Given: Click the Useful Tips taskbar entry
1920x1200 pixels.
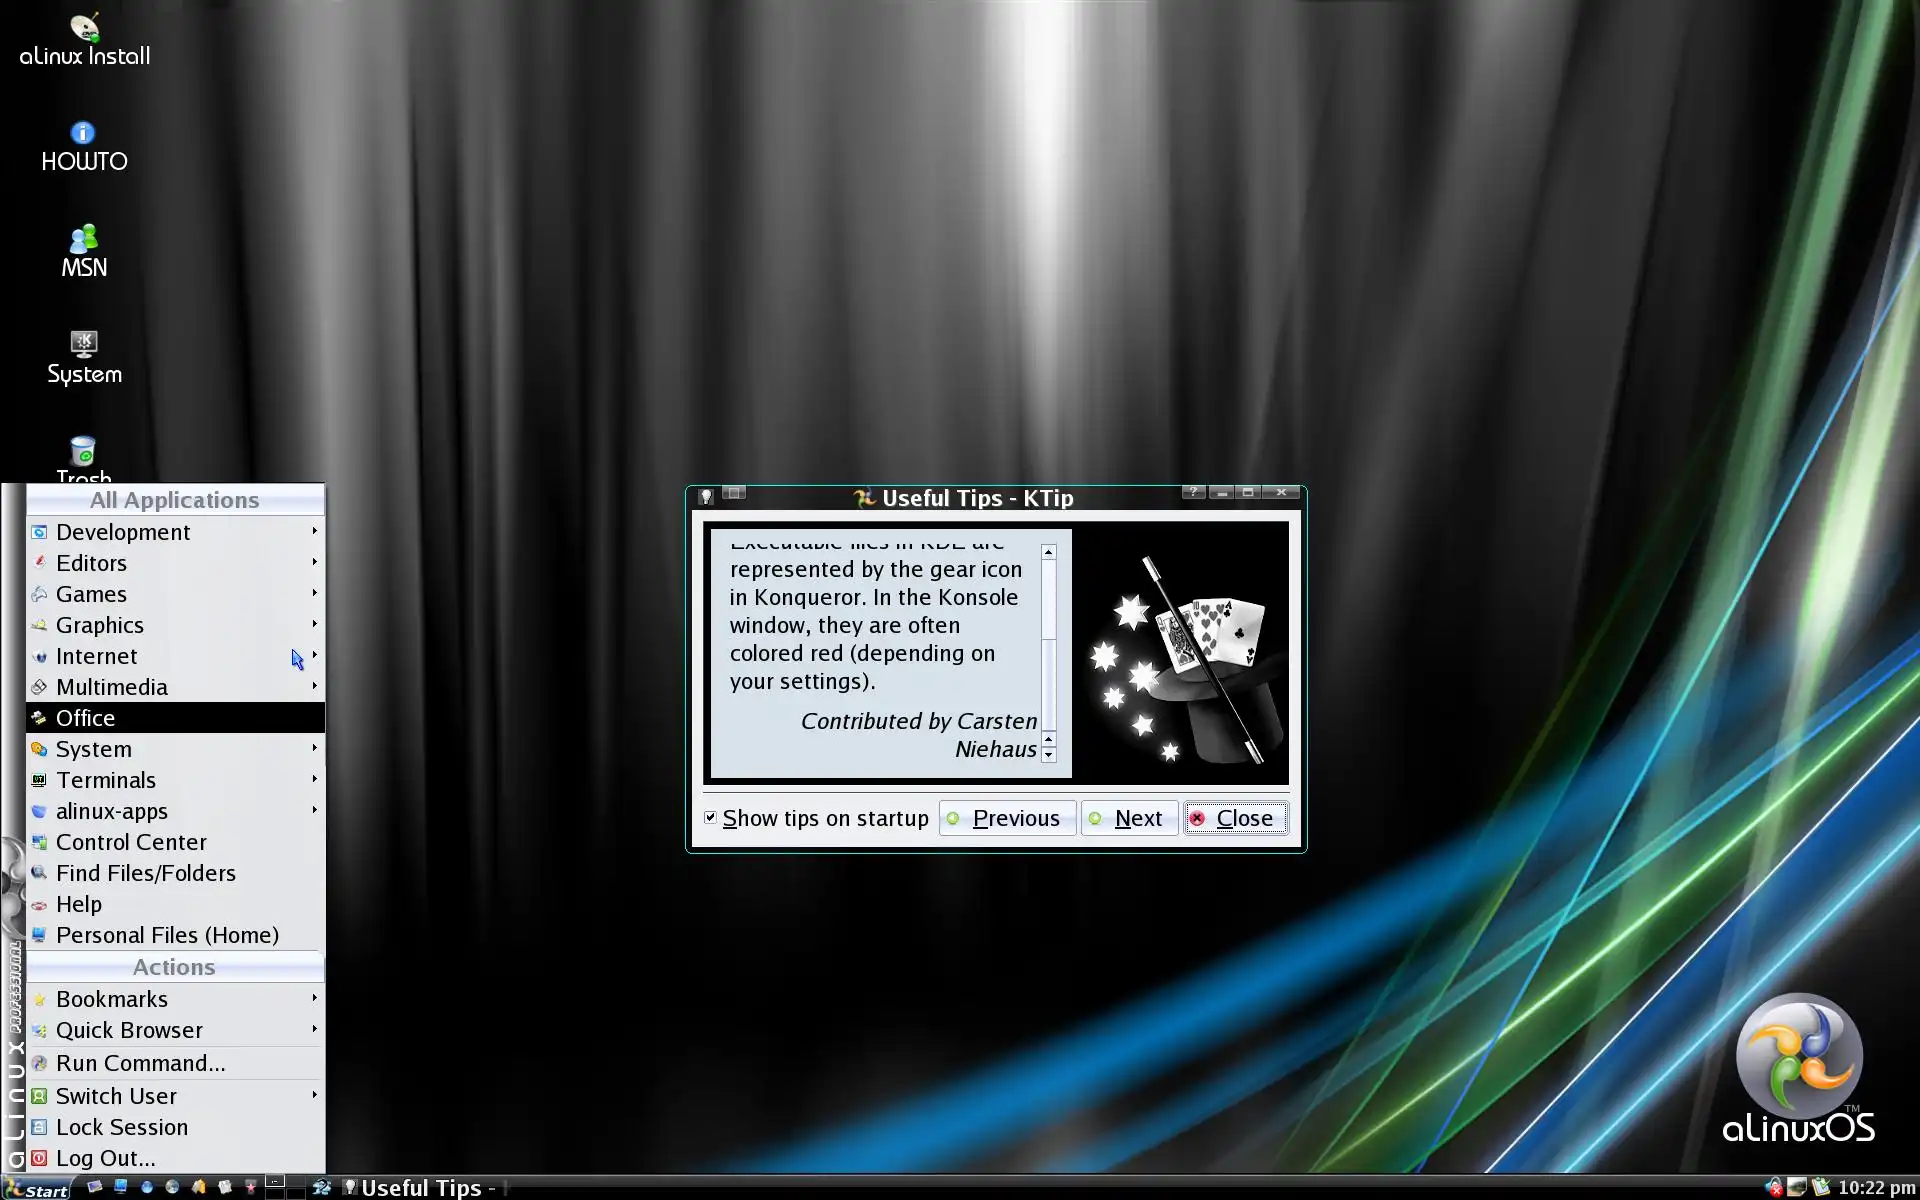Looking at the screenshot, I should tap(420, 1188).
